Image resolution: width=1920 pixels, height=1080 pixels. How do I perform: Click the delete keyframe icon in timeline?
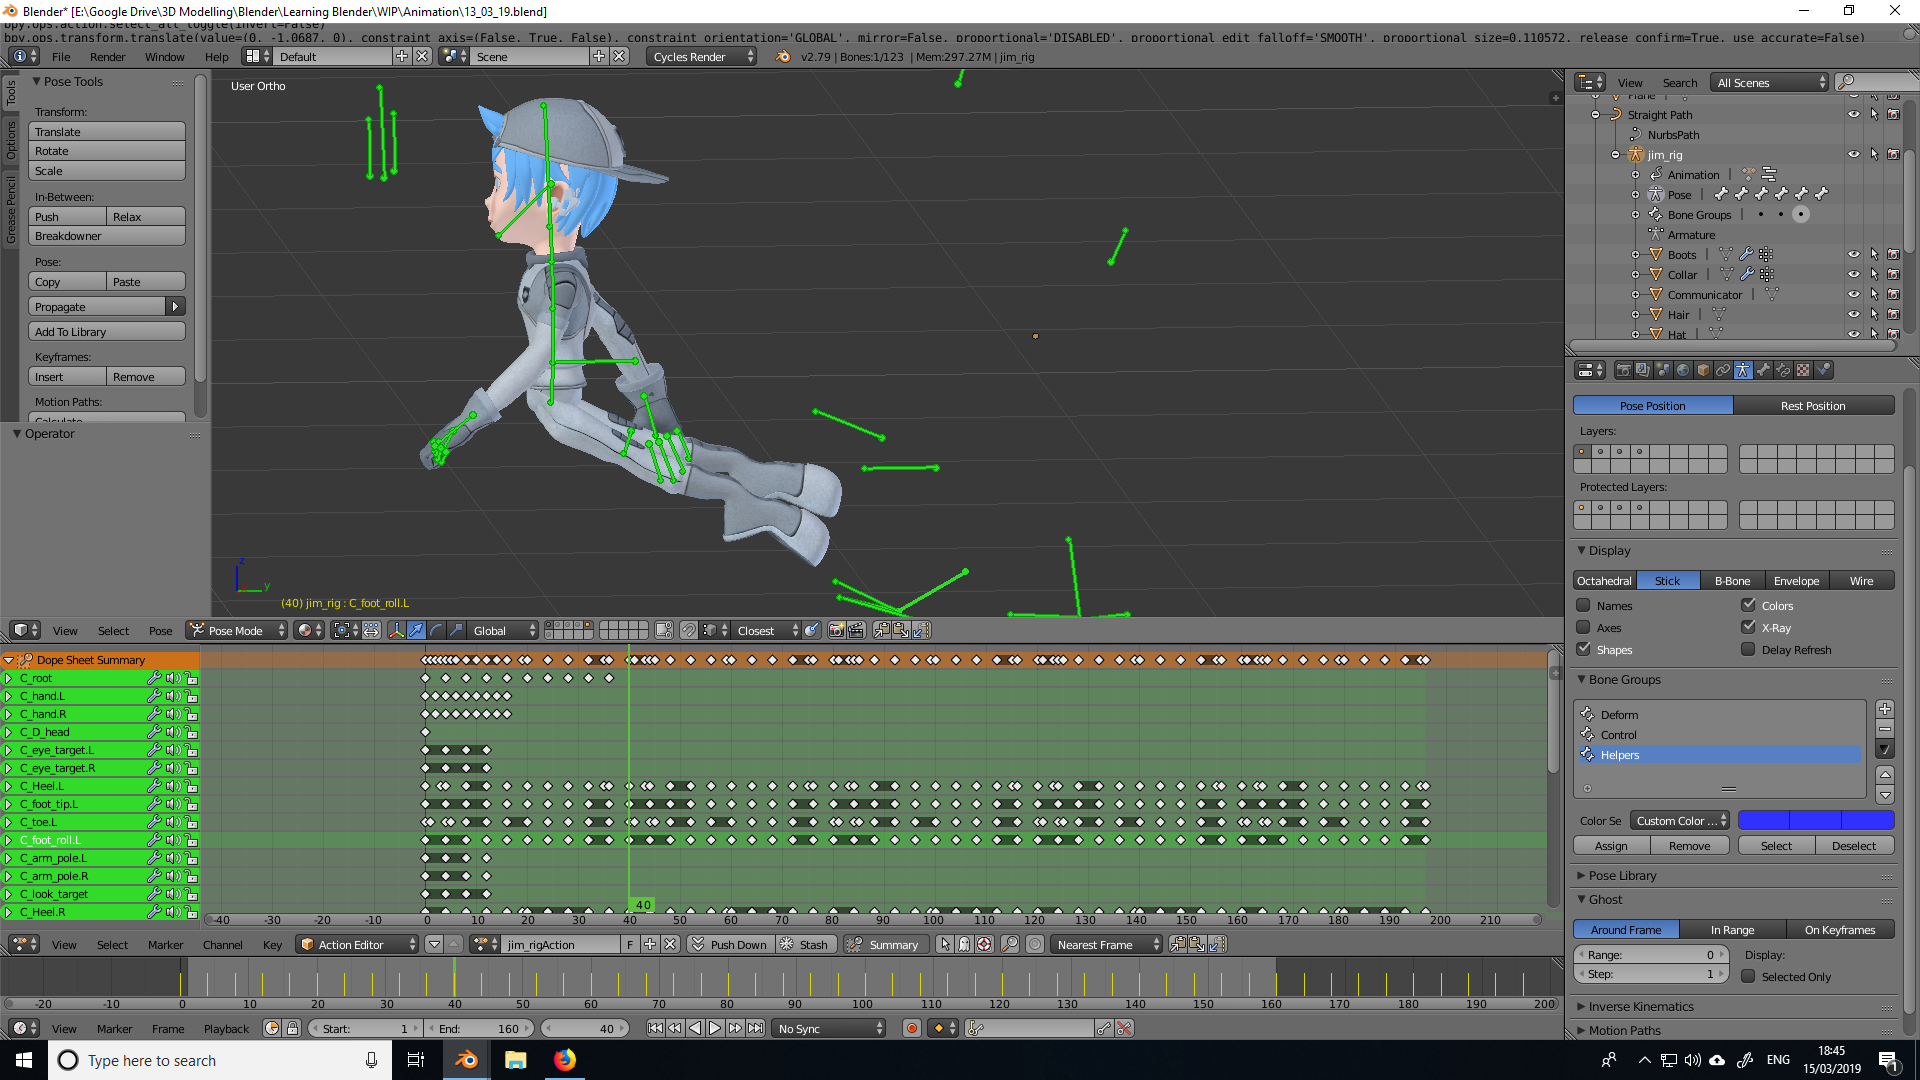[x=1124, y=1029]
